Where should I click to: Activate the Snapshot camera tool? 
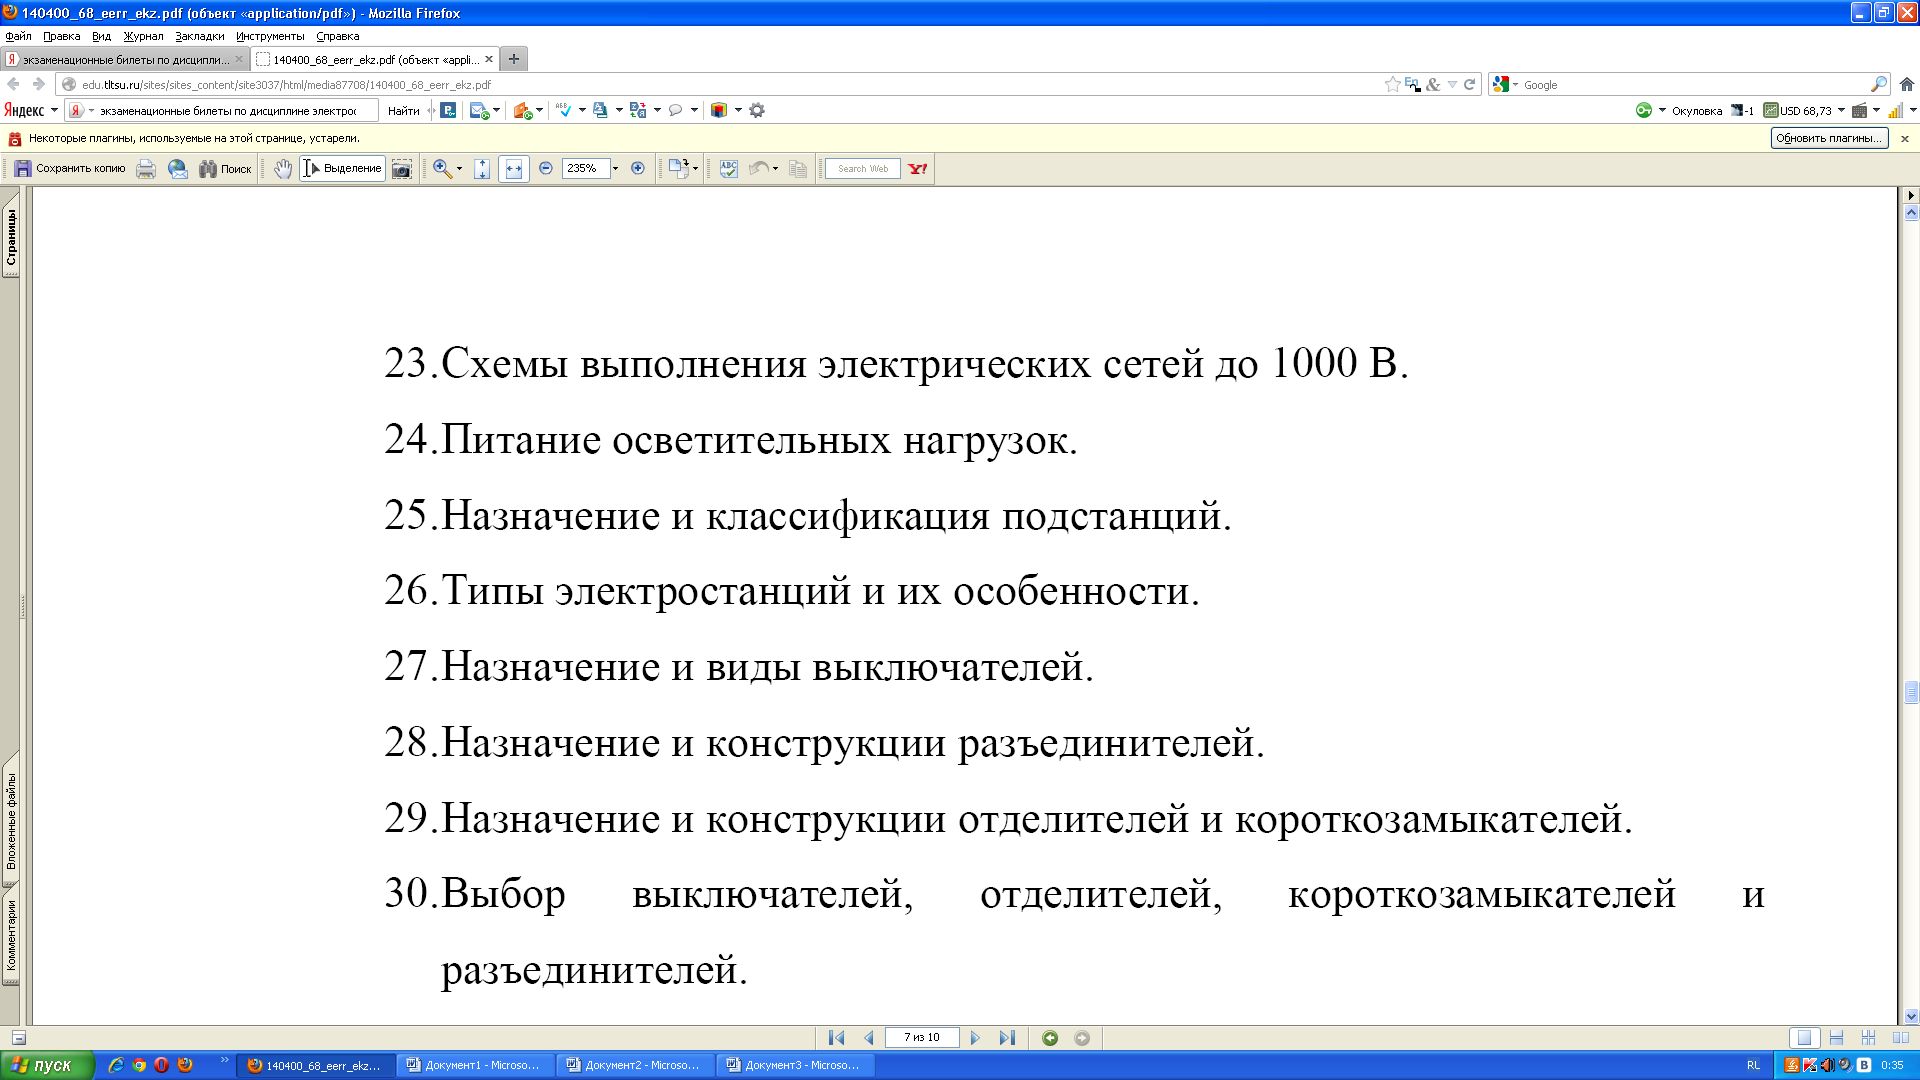click(402, 169)
